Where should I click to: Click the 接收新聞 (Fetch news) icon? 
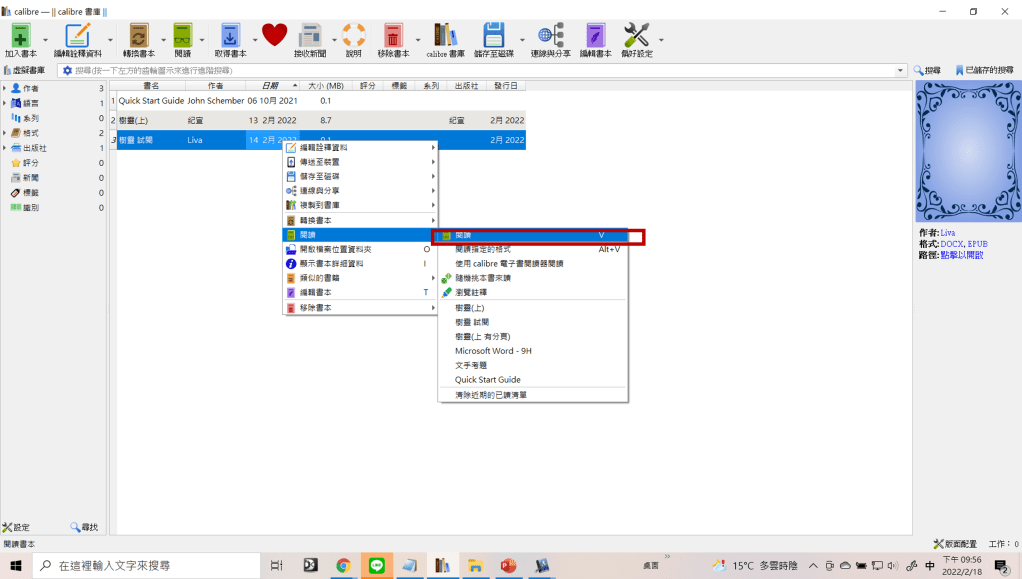point(312,36)
